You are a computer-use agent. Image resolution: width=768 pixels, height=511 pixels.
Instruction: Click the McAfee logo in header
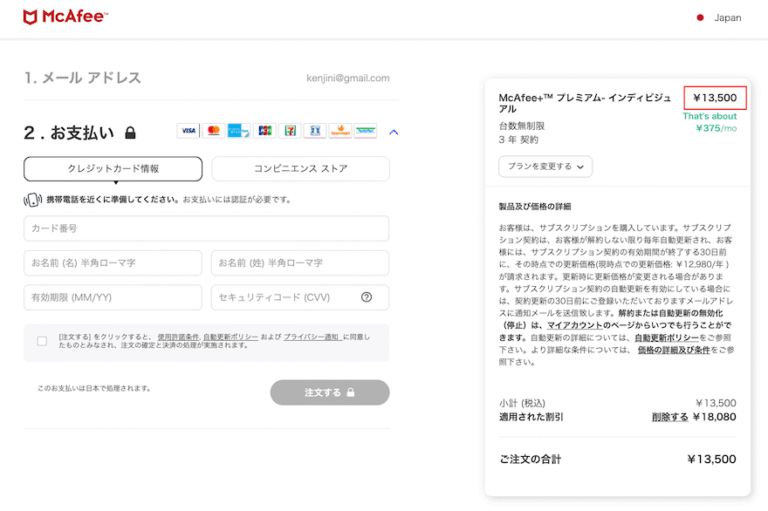(65, 17)
